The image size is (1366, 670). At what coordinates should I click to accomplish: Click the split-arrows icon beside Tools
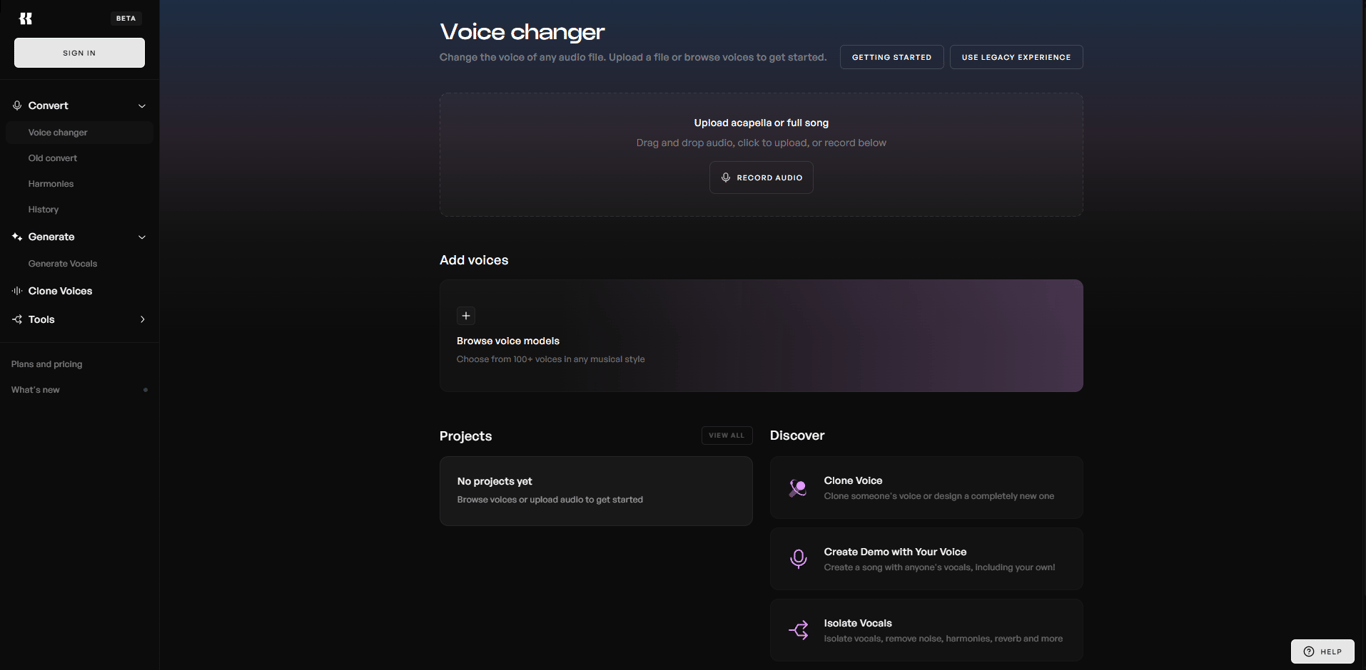17,320
